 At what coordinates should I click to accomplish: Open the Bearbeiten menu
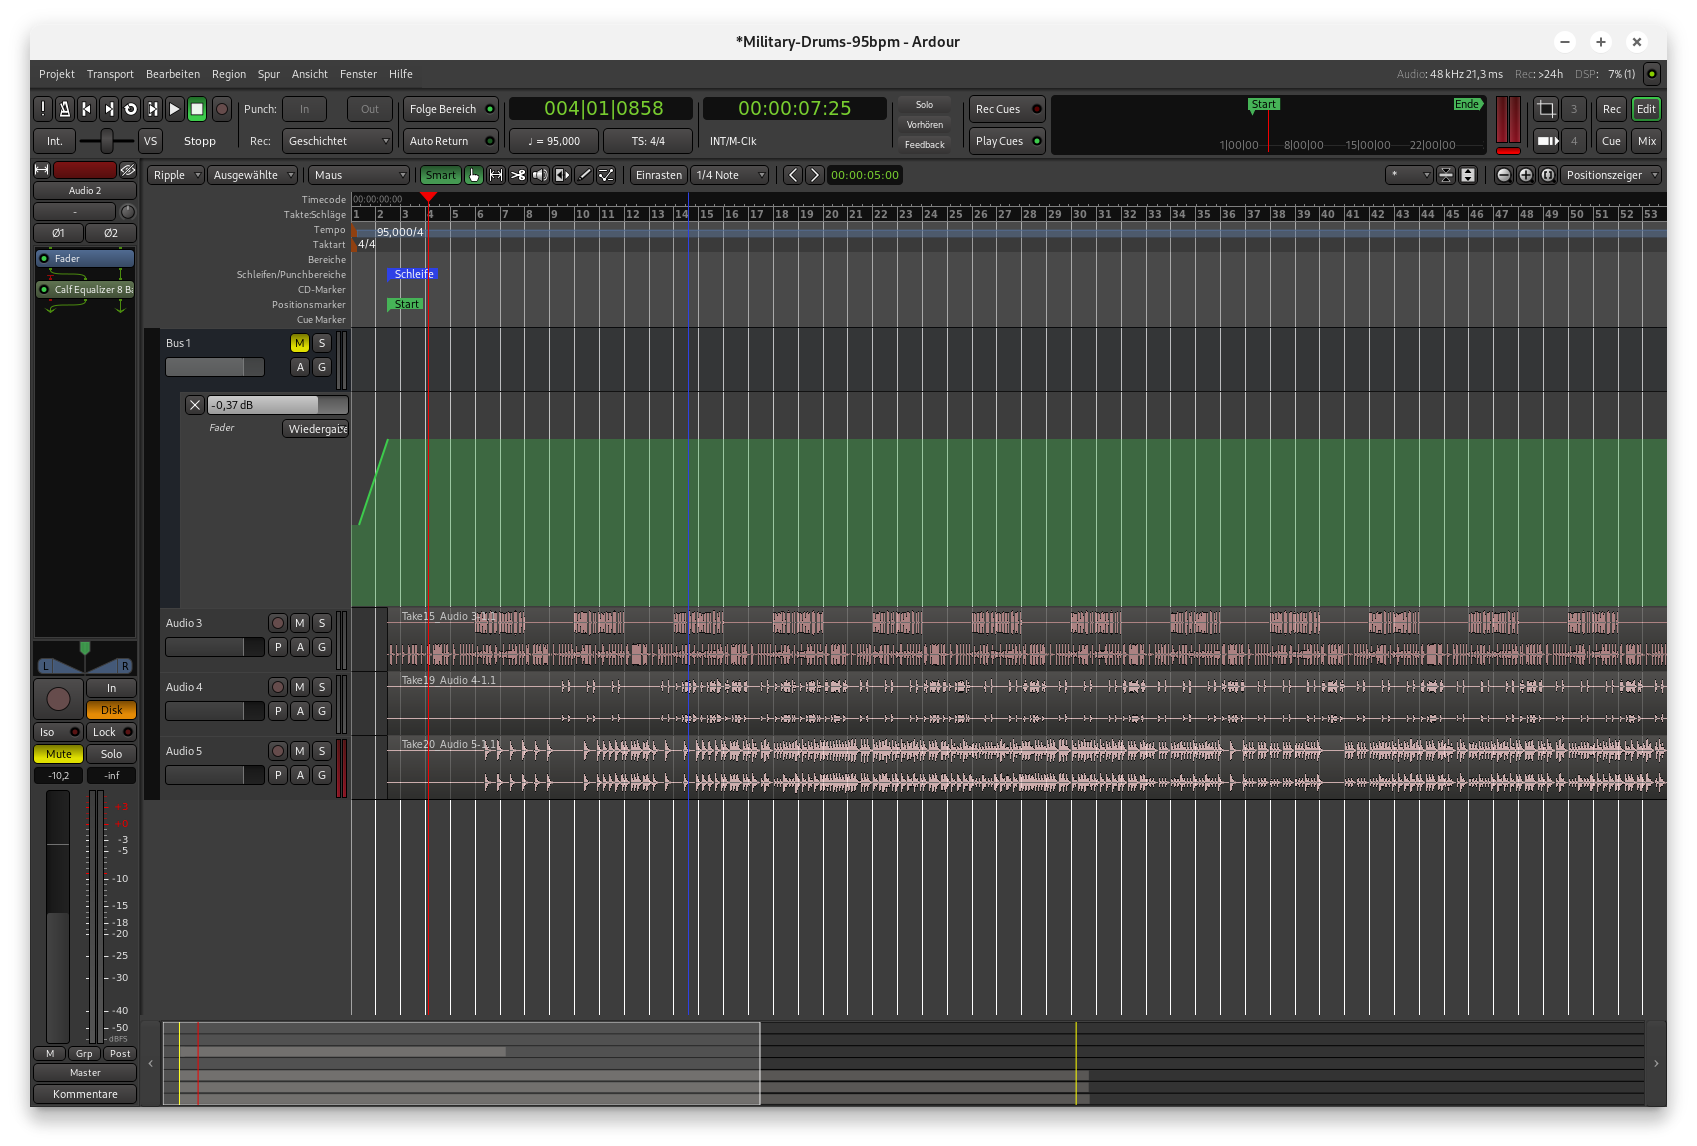pos(173,74)
